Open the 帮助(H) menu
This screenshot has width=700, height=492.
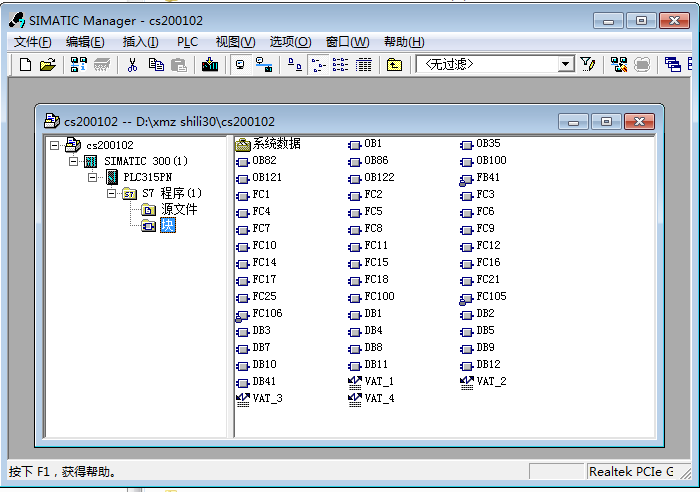click(x=404, y=42)
